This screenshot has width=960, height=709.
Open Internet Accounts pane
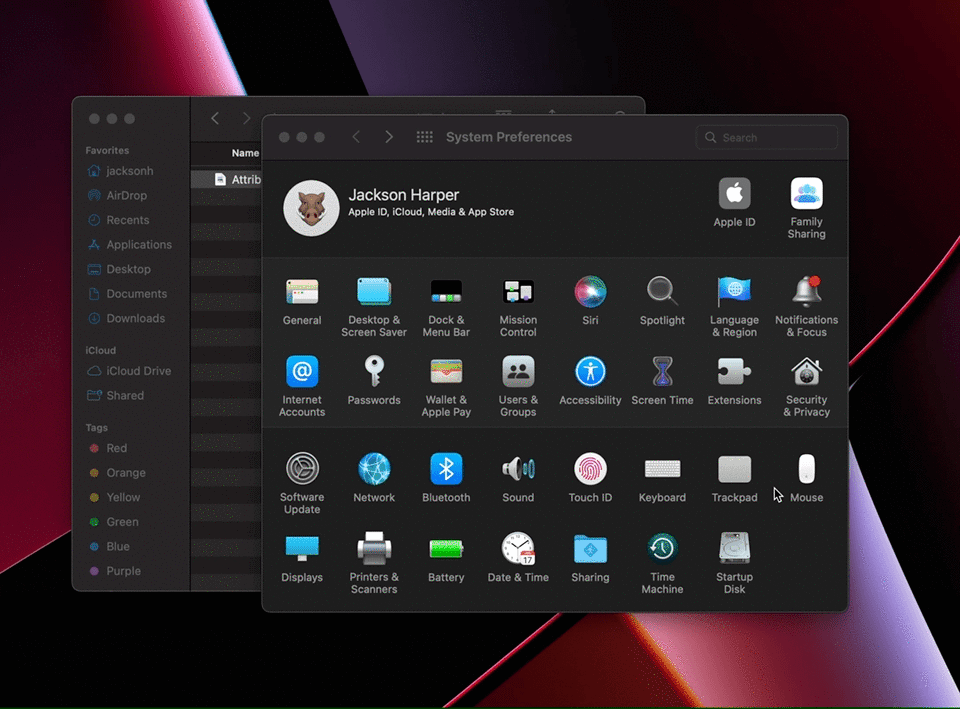[302, 386]
